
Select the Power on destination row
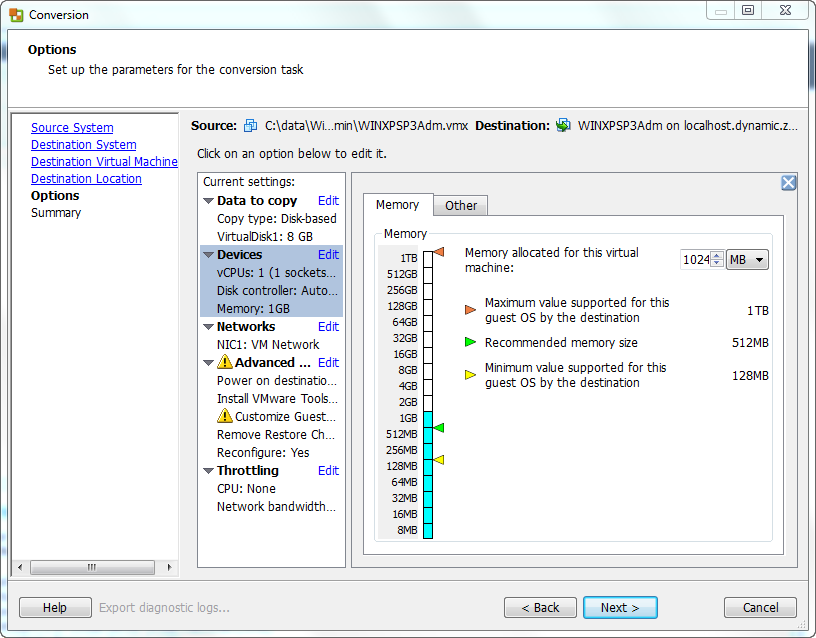(x=277, y=380)
